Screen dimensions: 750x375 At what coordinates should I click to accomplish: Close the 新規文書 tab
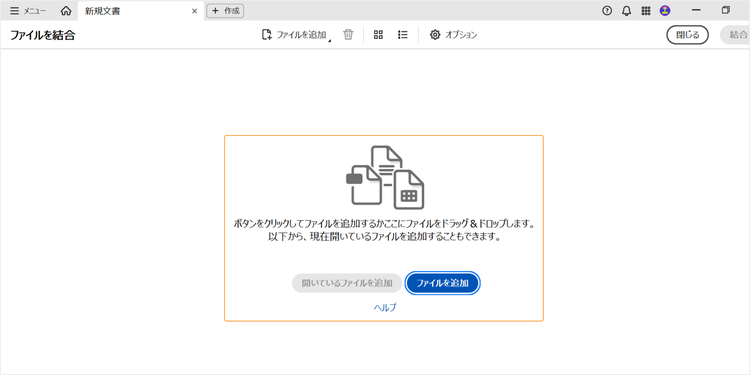coord(194,11)
